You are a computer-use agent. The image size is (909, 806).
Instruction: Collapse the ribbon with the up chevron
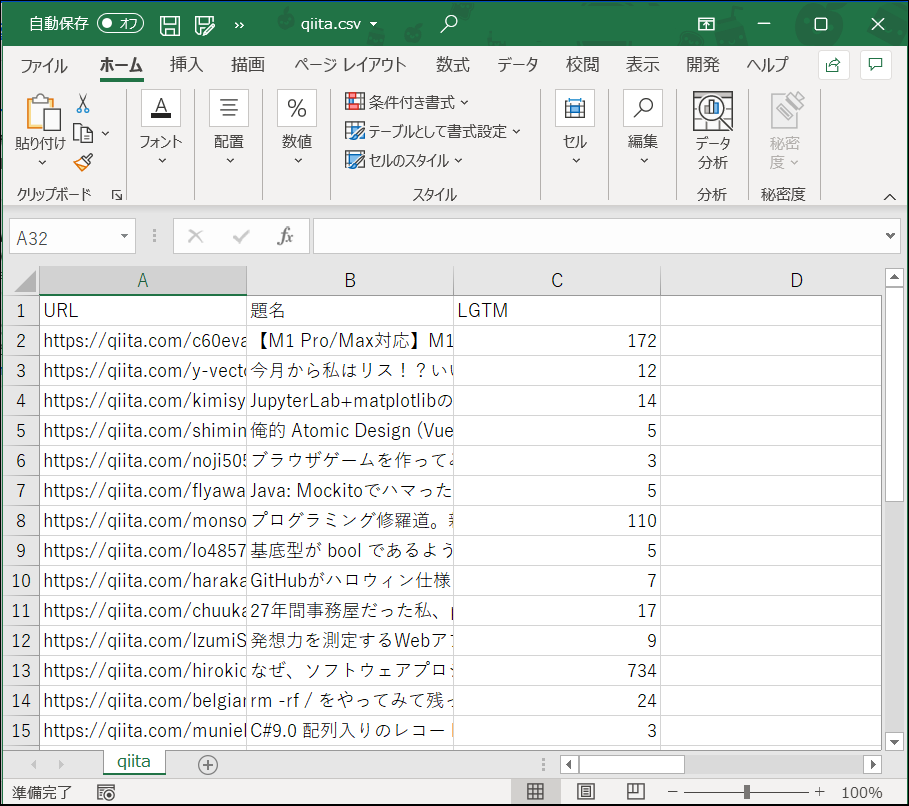[x=890, y=197]
